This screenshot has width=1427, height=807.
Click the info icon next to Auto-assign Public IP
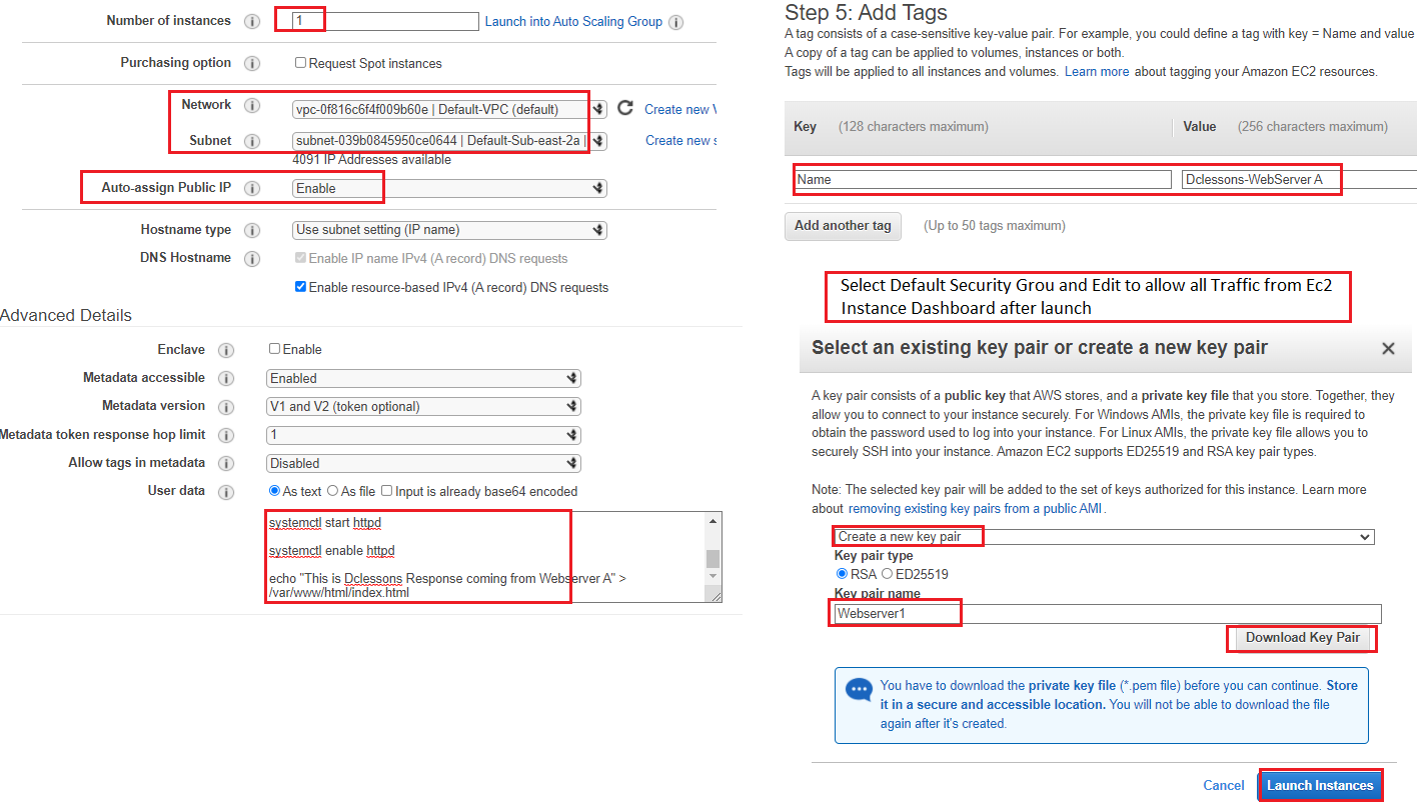(x=252, y=188)
